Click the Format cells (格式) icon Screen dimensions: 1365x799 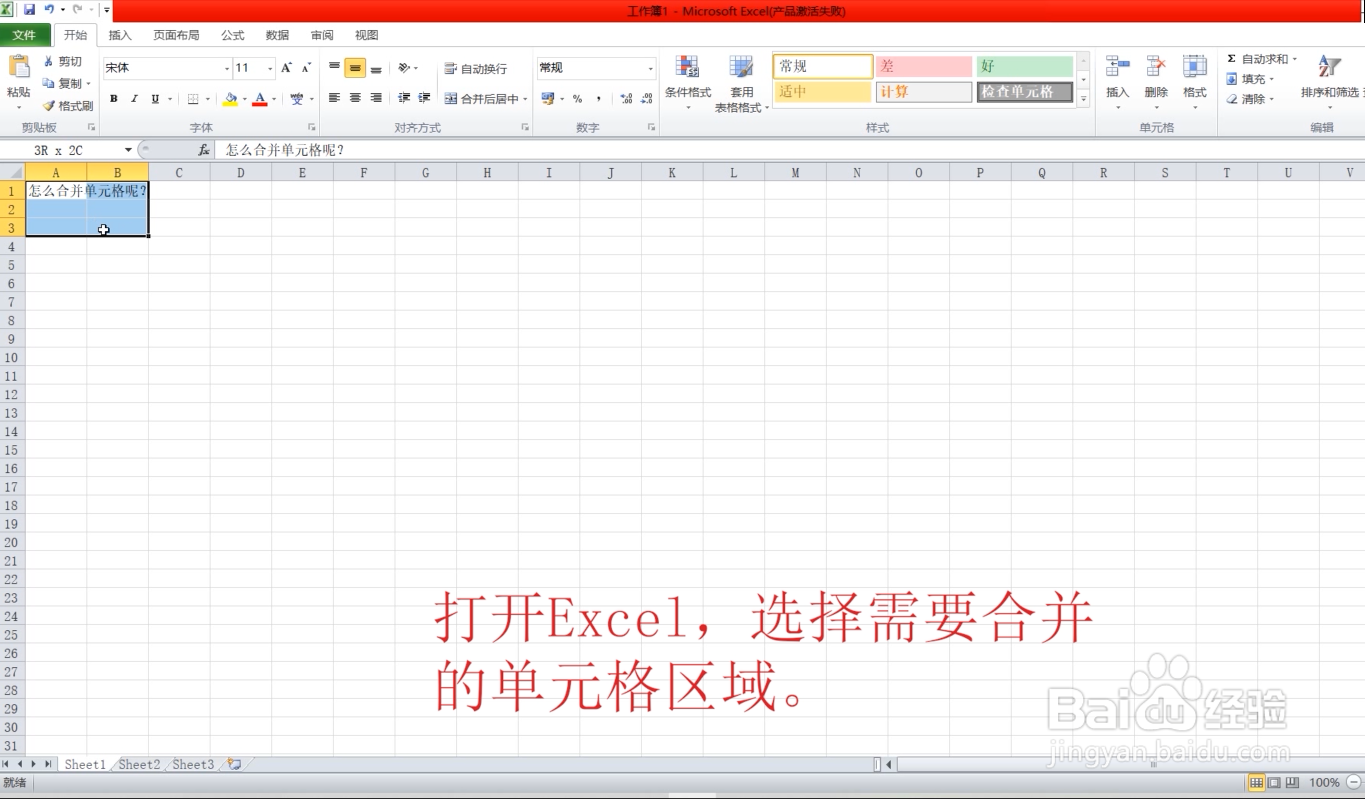point(1194,68)
